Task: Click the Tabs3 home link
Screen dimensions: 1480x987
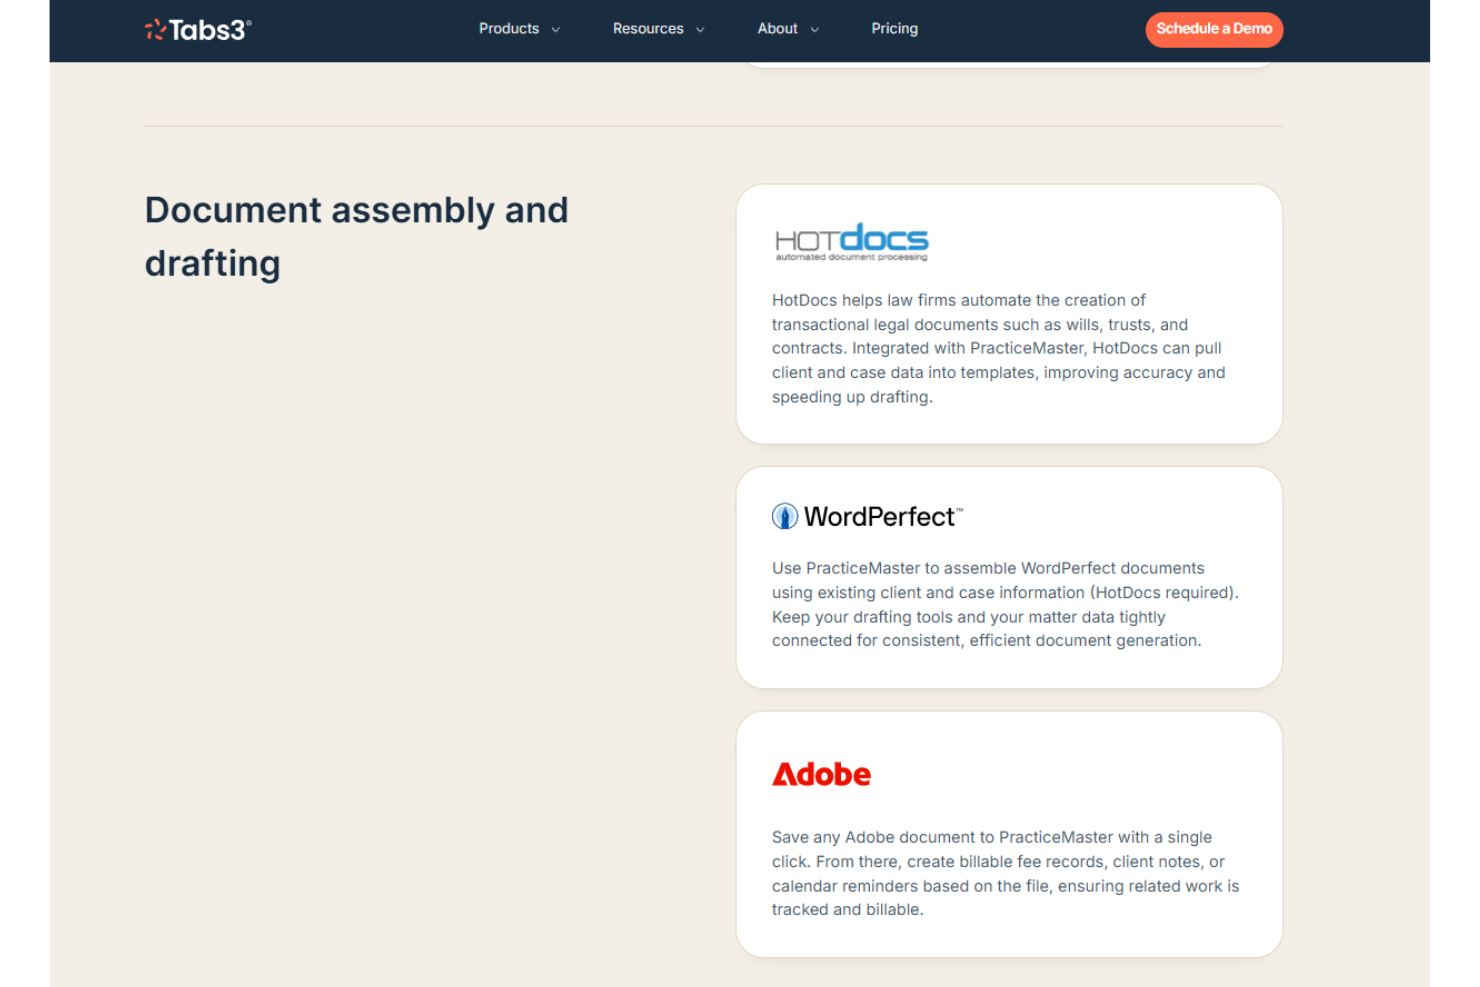Action: coord(198,29)
